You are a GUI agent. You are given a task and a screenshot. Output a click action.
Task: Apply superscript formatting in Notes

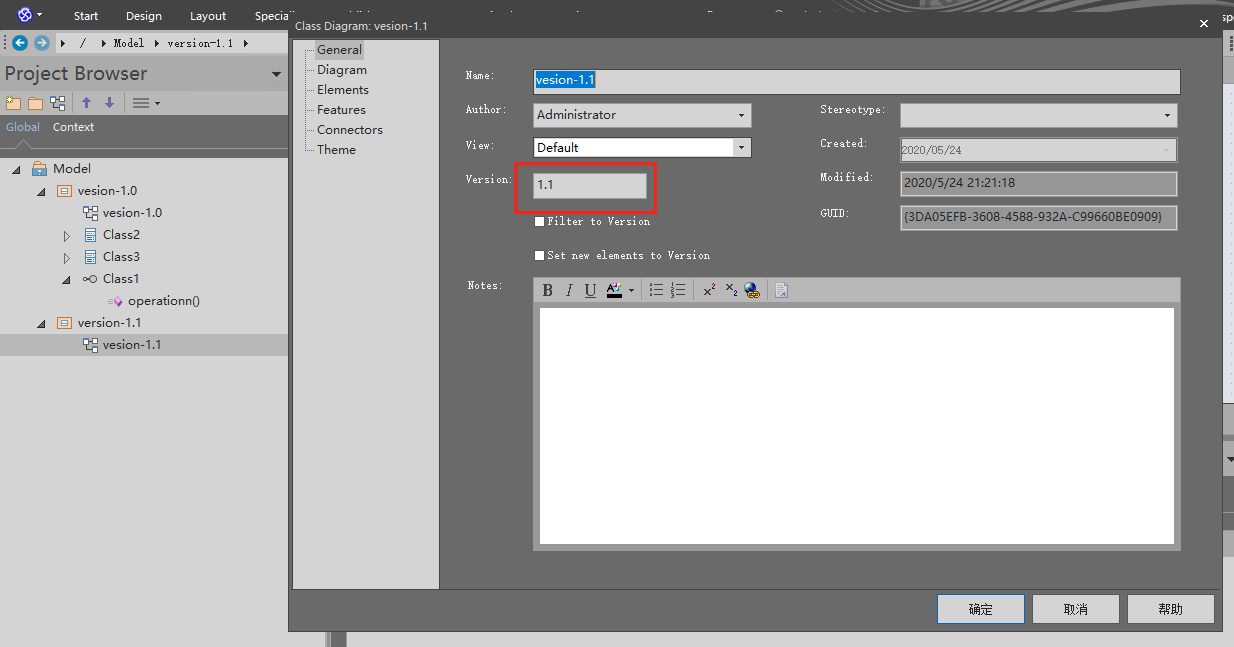(709, 290)
